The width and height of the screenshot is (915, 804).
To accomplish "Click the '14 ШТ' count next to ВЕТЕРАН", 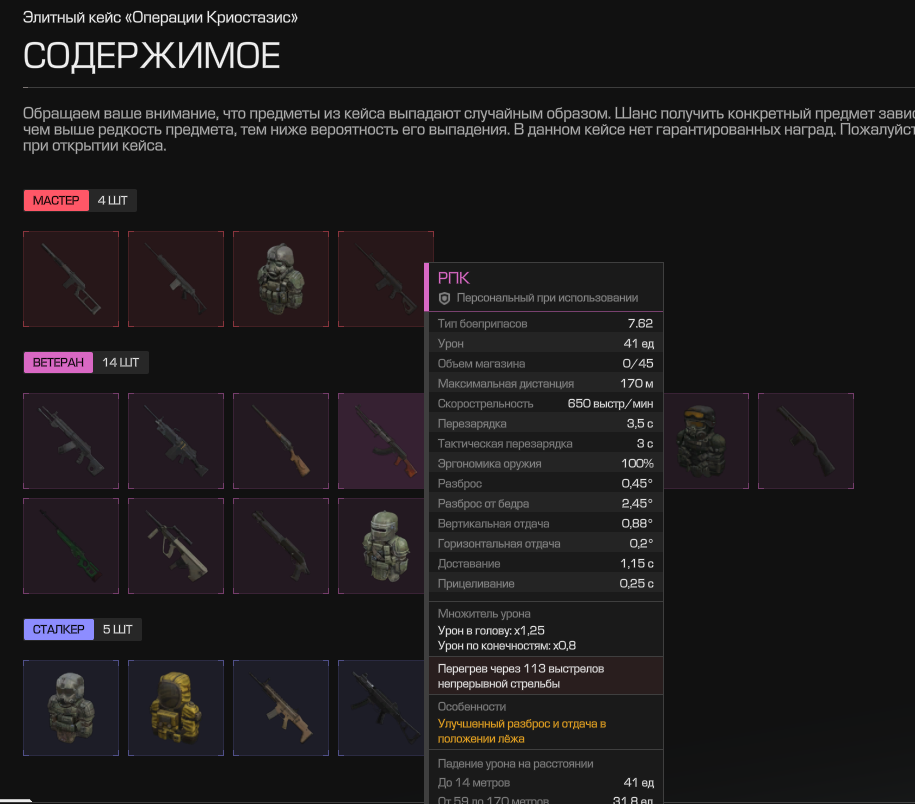I will point(121,363).
